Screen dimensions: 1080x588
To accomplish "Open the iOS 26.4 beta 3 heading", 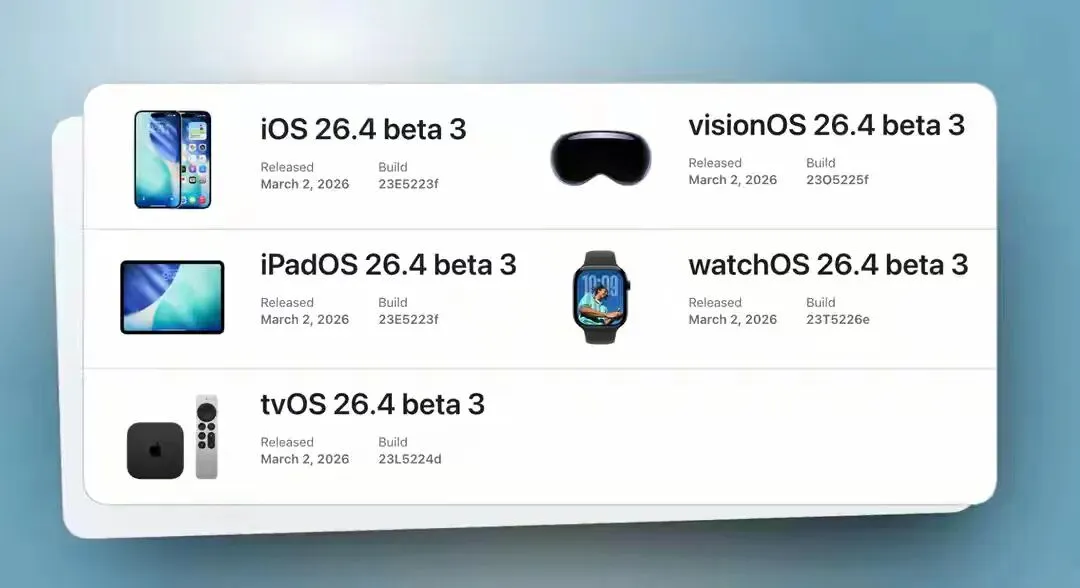I will point(363,129).
